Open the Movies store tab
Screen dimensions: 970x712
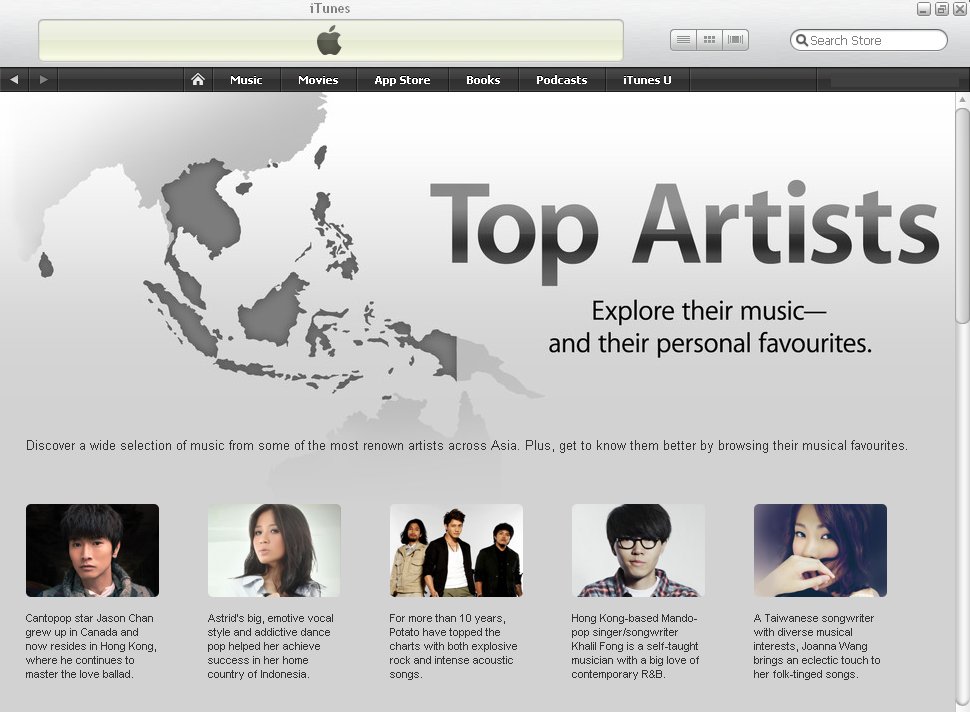point(318,80)
